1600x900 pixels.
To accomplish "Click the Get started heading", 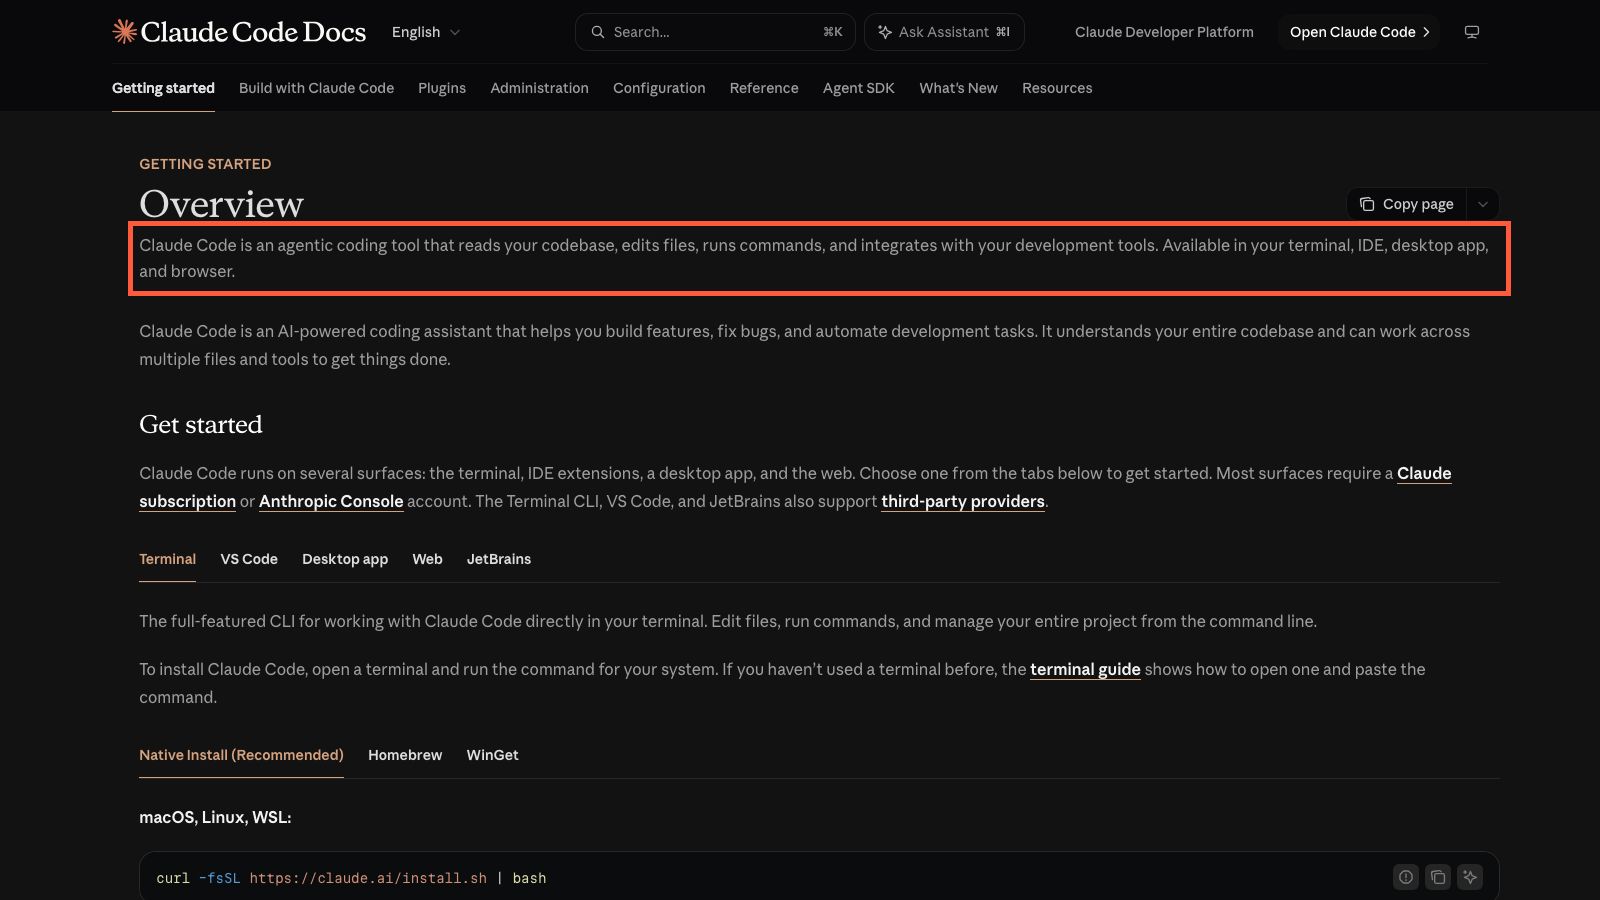I will (201, 424).
